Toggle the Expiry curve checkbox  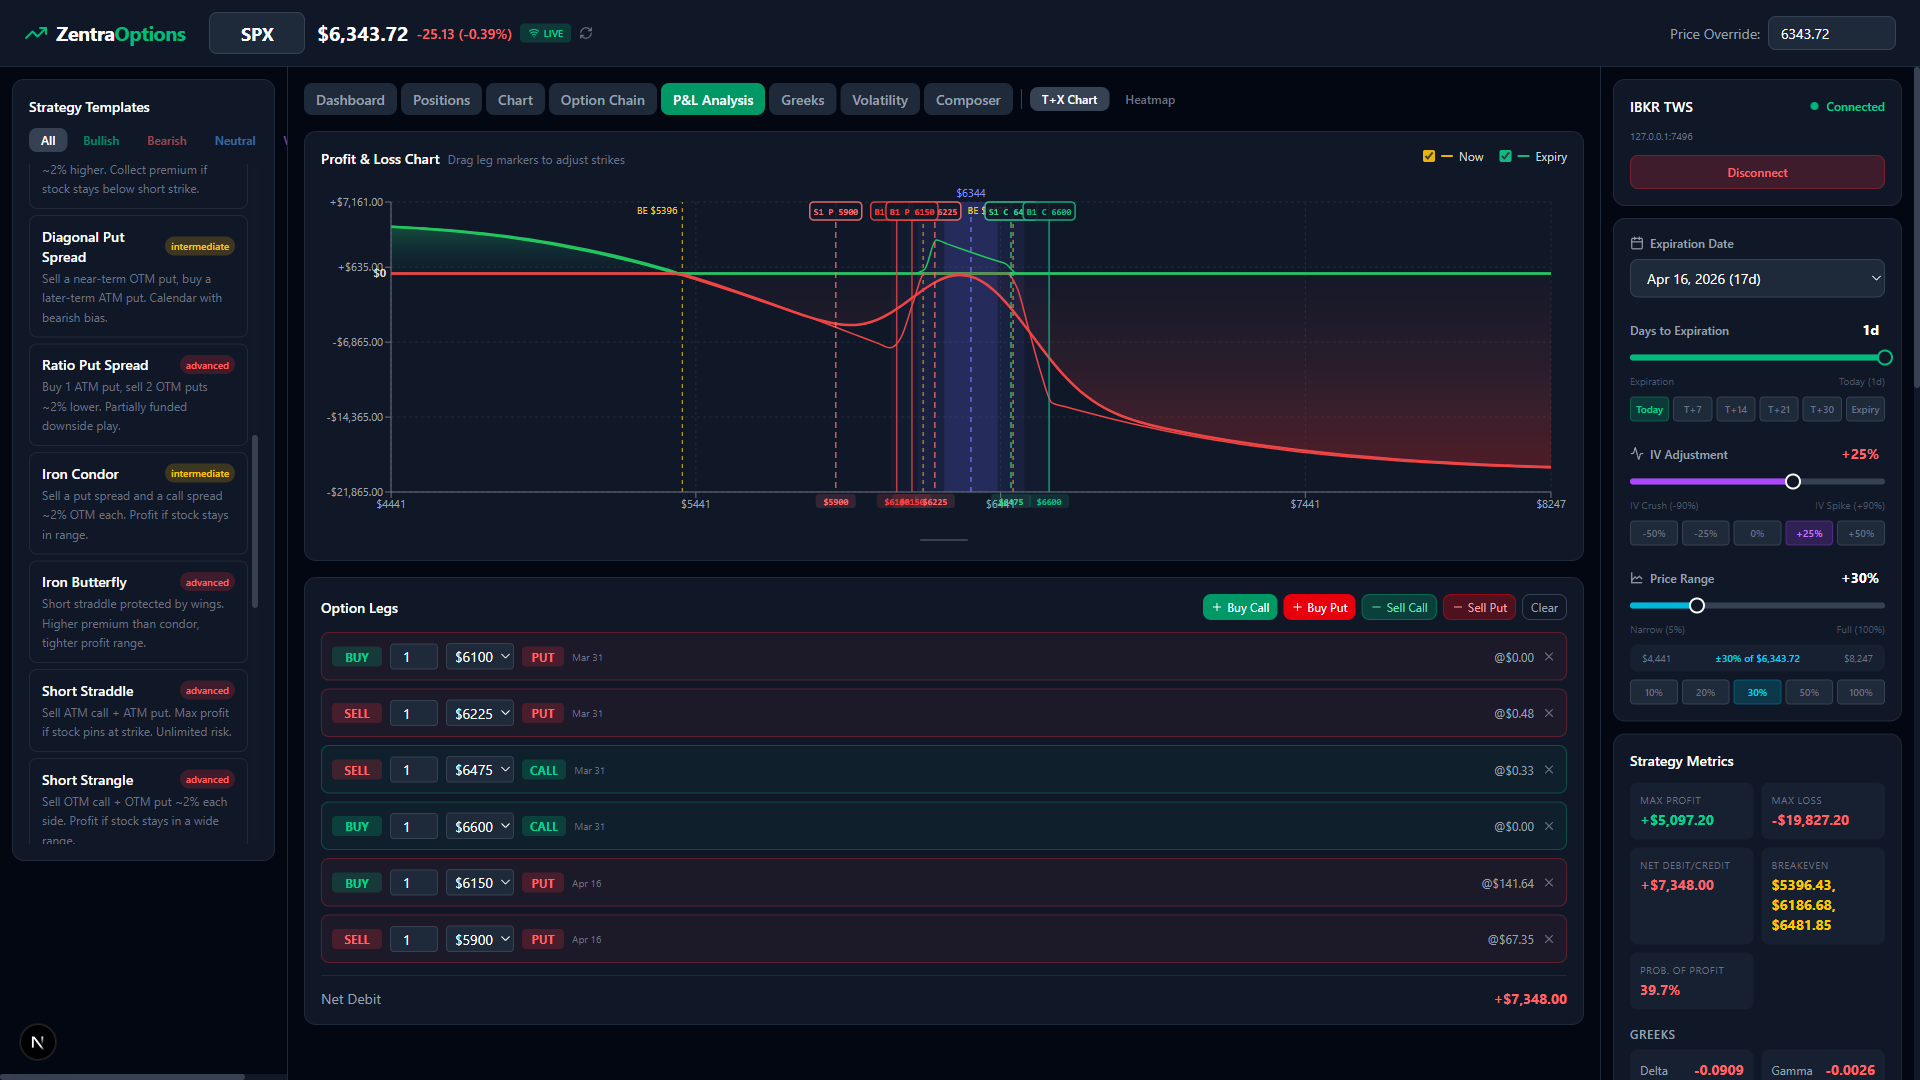pos(1505,156)
